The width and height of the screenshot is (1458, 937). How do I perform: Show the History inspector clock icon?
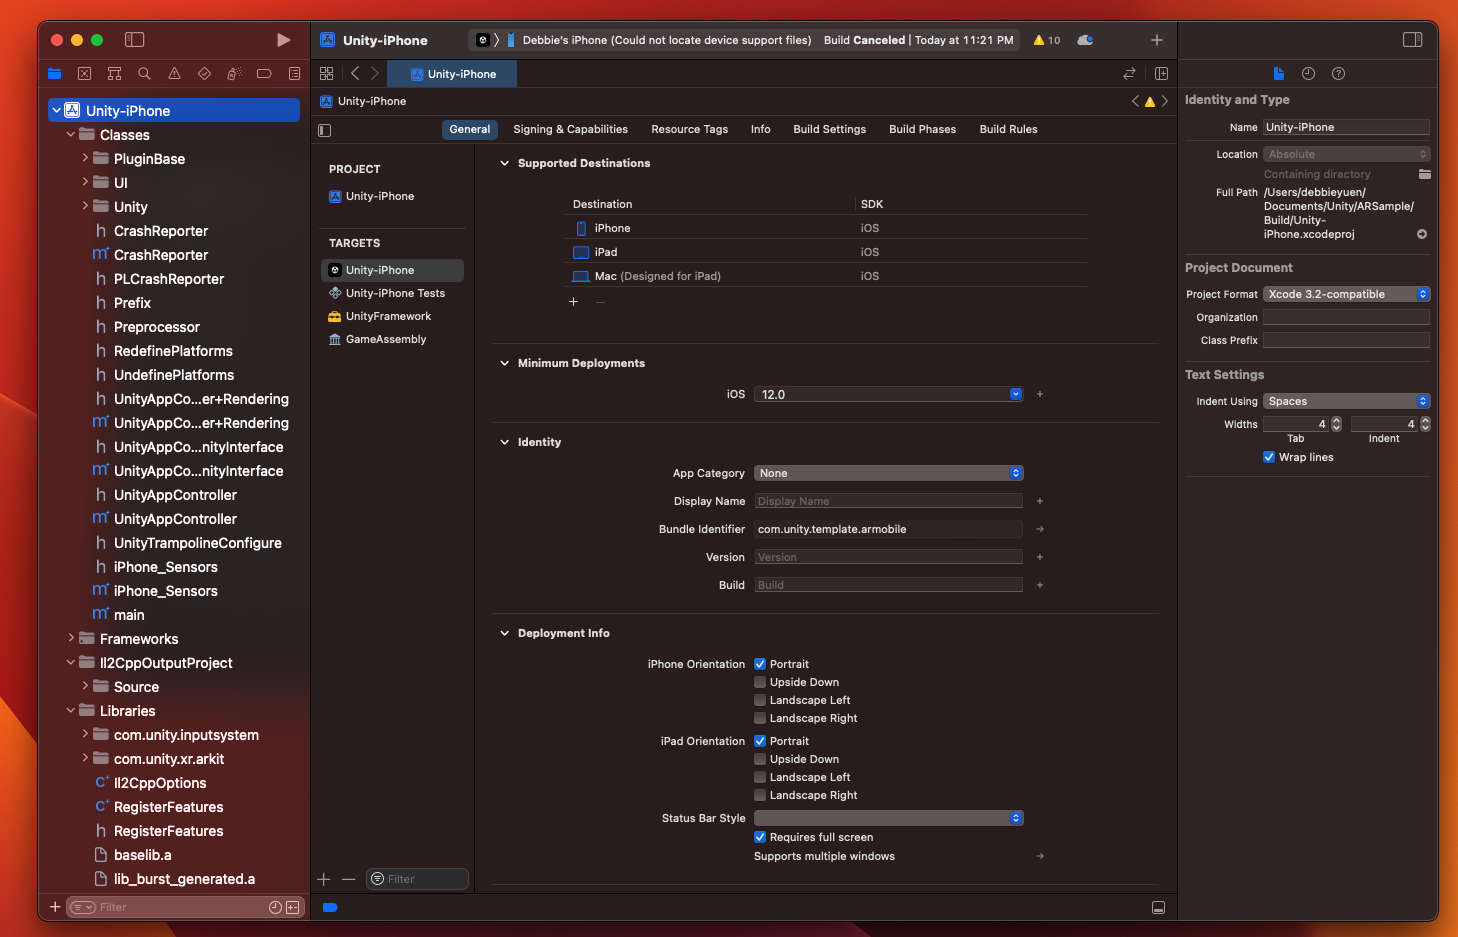[1308, 74]
